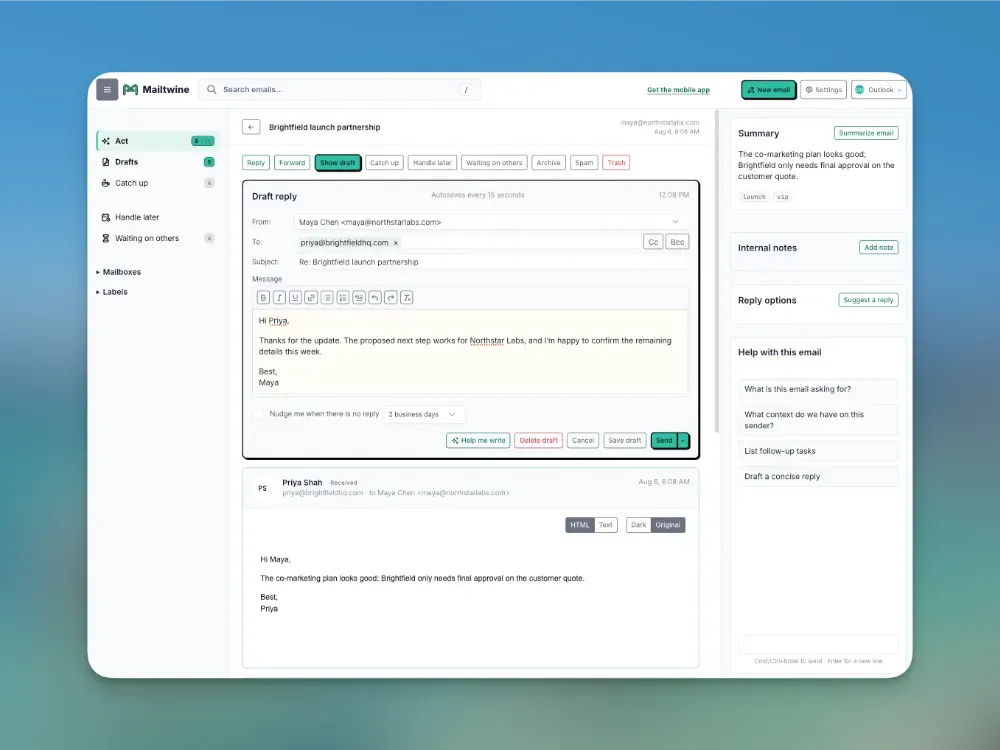Open Catch up in the sidebar
The width and height of the screenshot is (1000, 750).
pos(157,183)
